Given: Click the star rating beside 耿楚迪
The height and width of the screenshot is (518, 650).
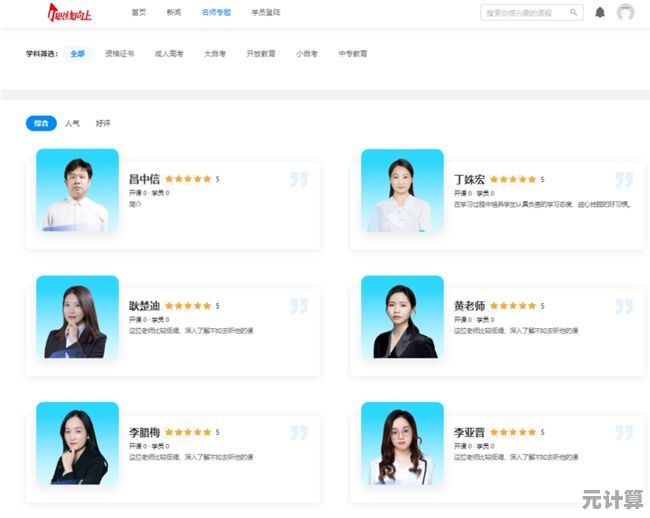Looking at the screenshot, I should (188, 306).
